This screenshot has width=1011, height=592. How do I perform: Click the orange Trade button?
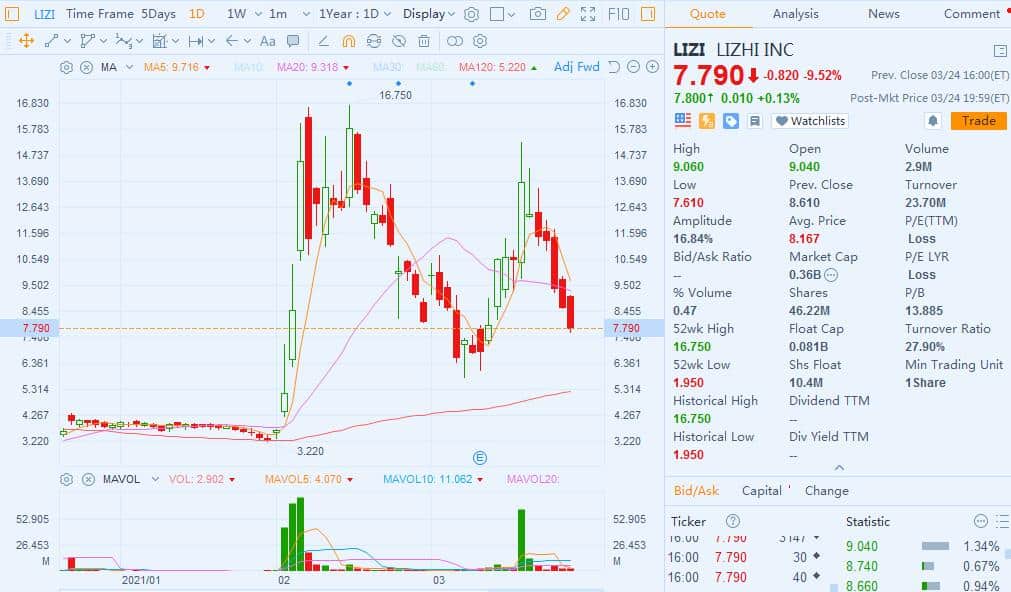977,120
